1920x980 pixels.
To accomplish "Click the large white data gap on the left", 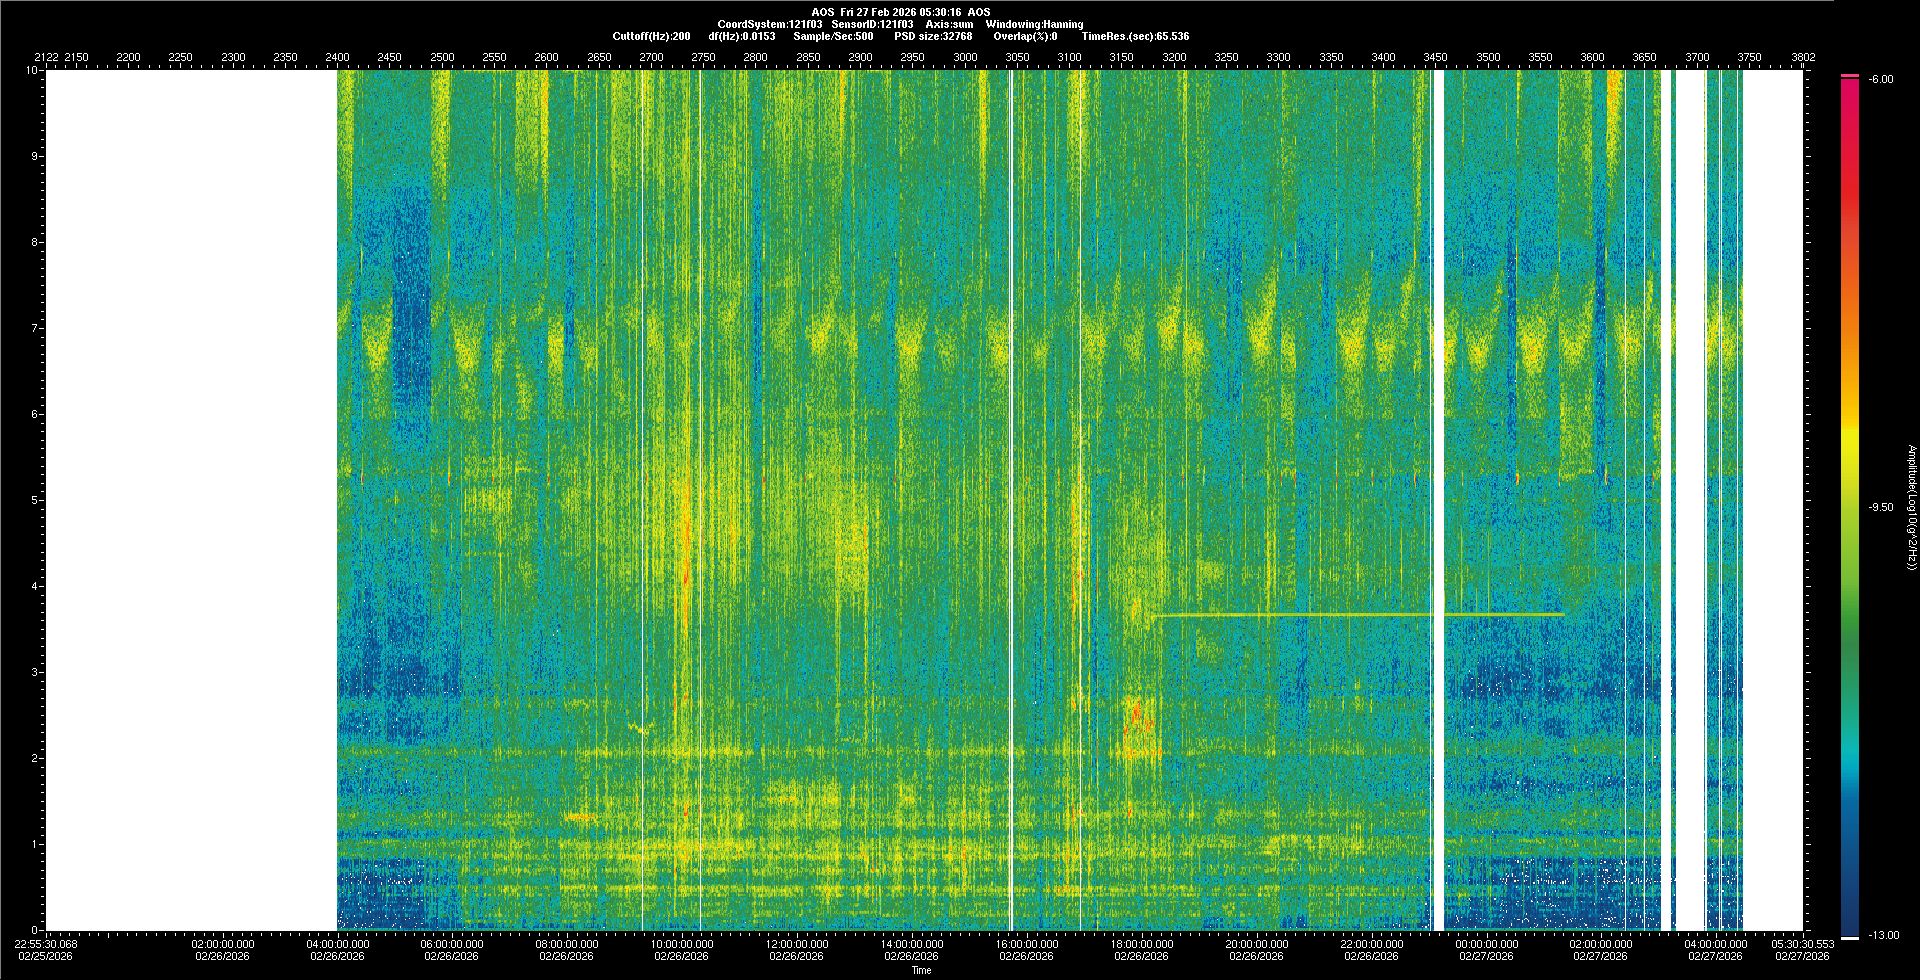I will 190,500.
